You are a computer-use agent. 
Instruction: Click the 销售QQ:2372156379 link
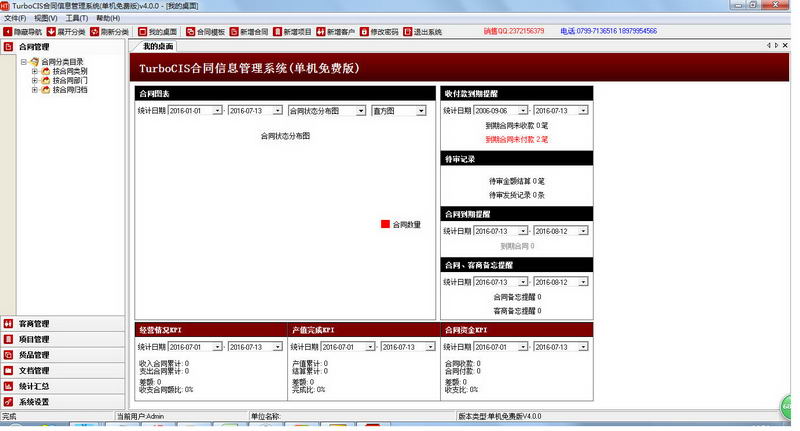pos(514,31)
